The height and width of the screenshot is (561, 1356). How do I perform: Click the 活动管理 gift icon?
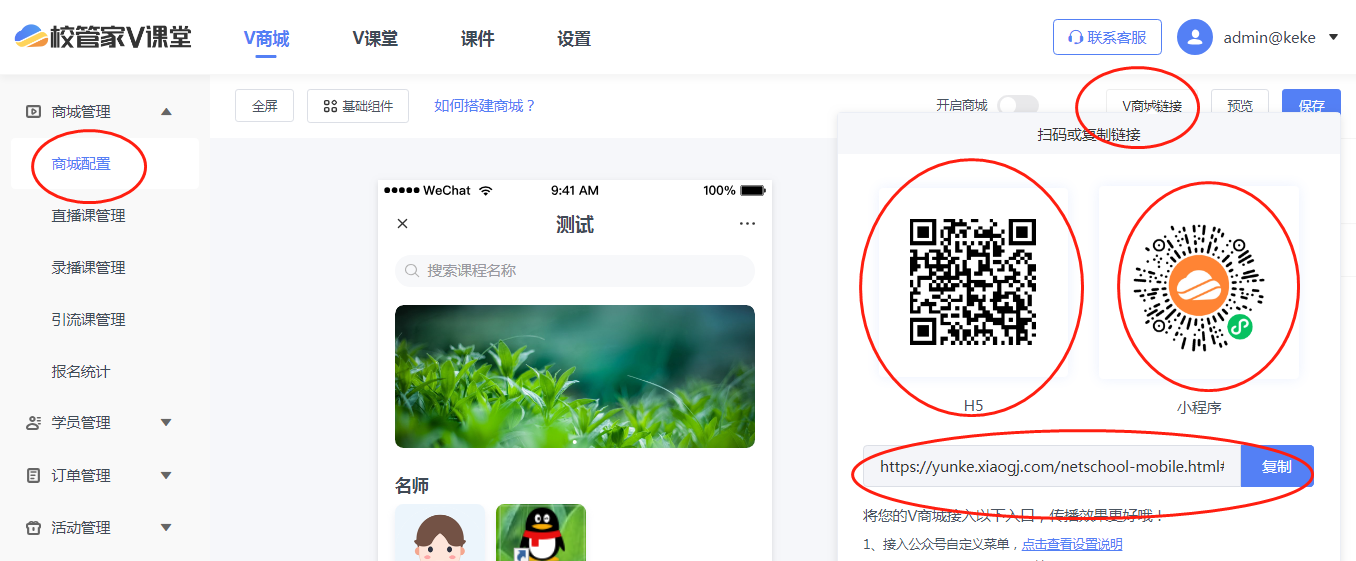click(x=33, y=528)
